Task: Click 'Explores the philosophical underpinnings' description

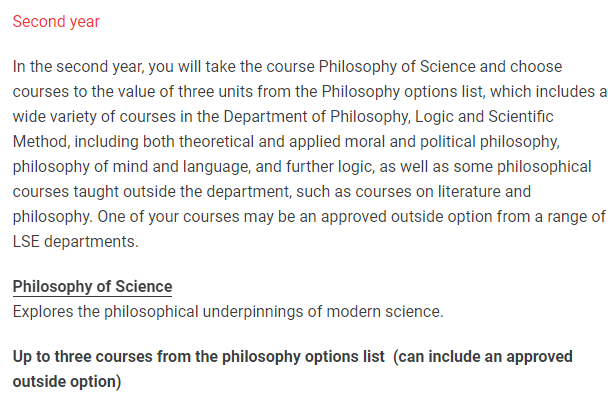Action: point(228,312)
